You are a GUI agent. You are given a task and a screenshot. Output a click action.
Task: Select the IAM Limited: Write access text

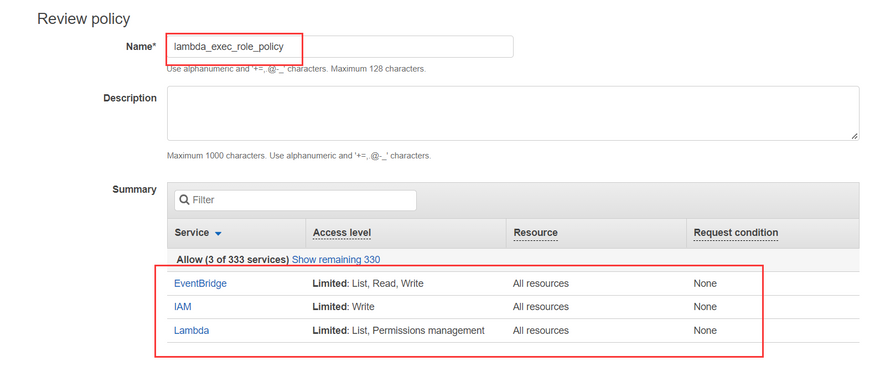pos(343,307)
